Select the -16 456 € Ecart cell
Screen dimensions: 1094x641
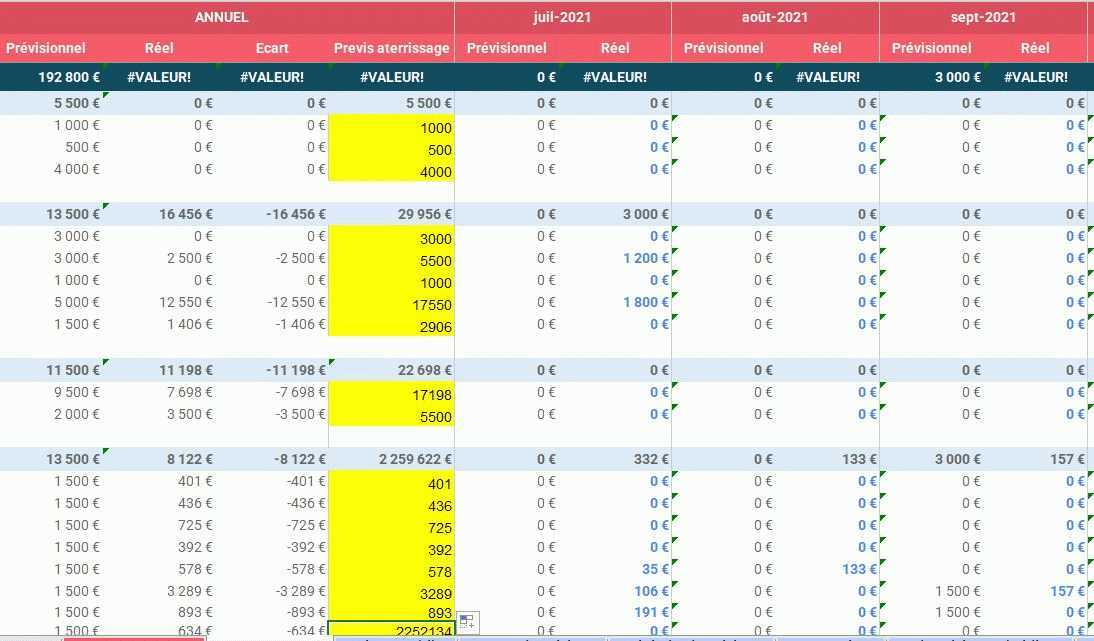(272, 214)
